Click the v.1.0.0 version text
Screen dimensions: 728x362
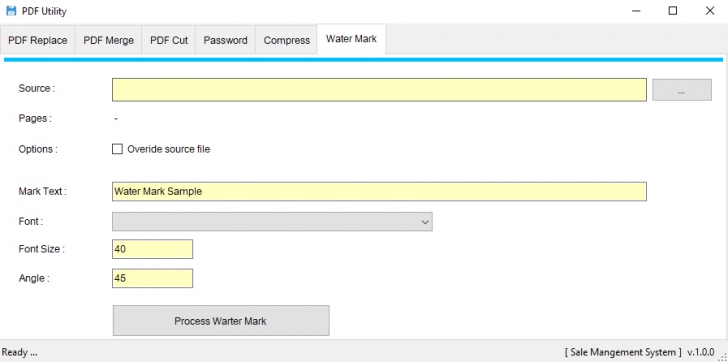click(701, 352)
